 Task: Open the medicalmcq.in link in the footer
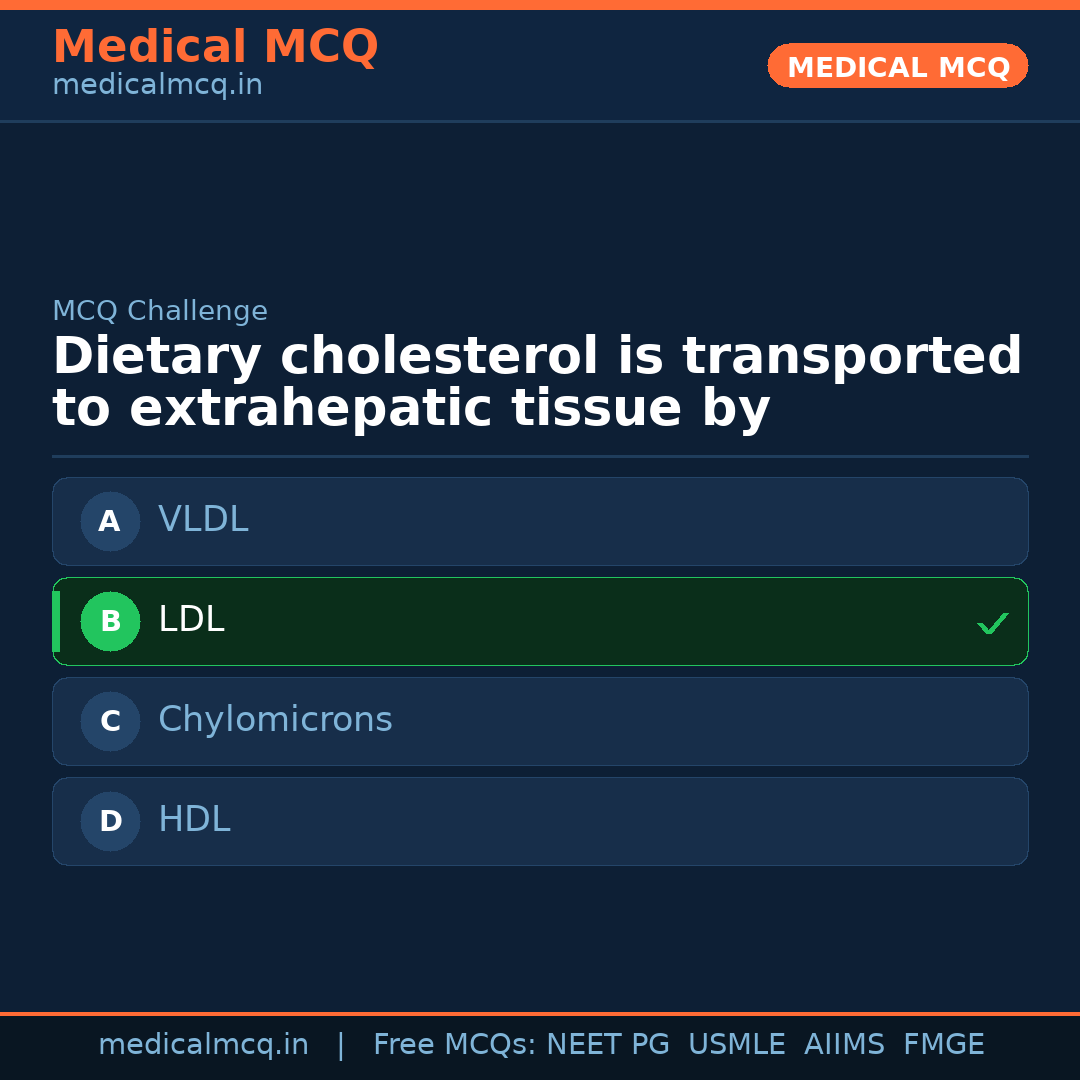(203, 1045)
